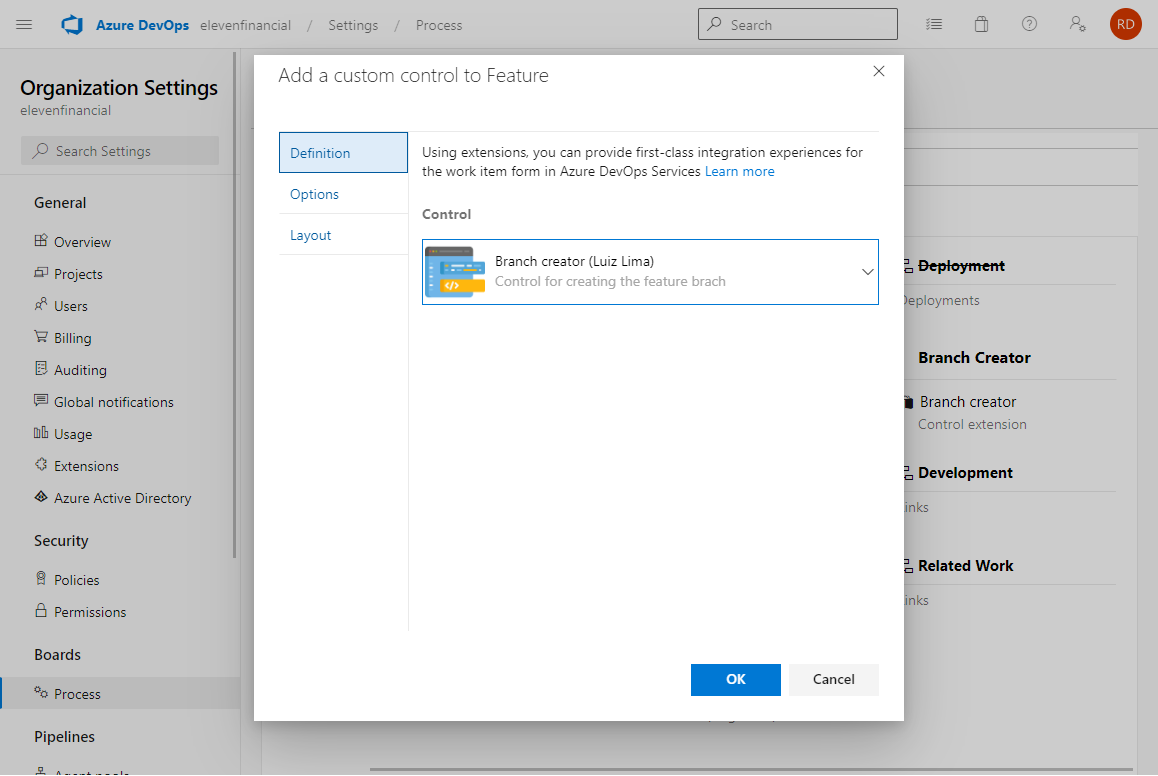Go to Process breadcrumb
The height and width of the screenshot is (776, 1158).
click(439, 25)
